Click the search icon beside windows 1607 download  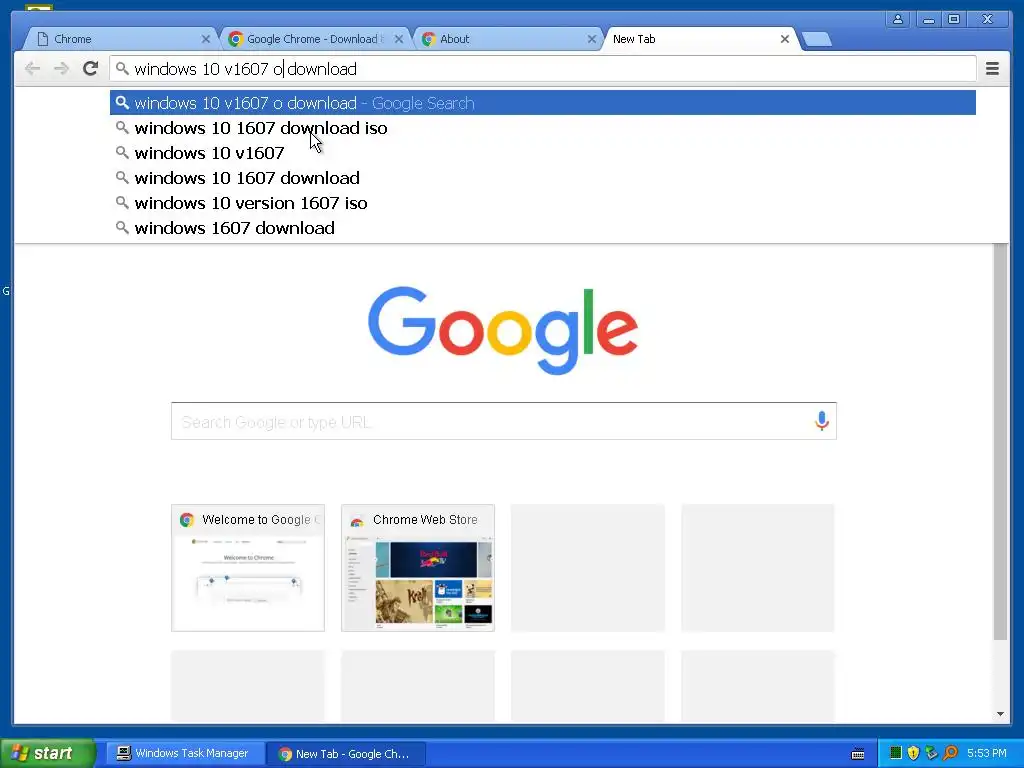coord(121,227)
